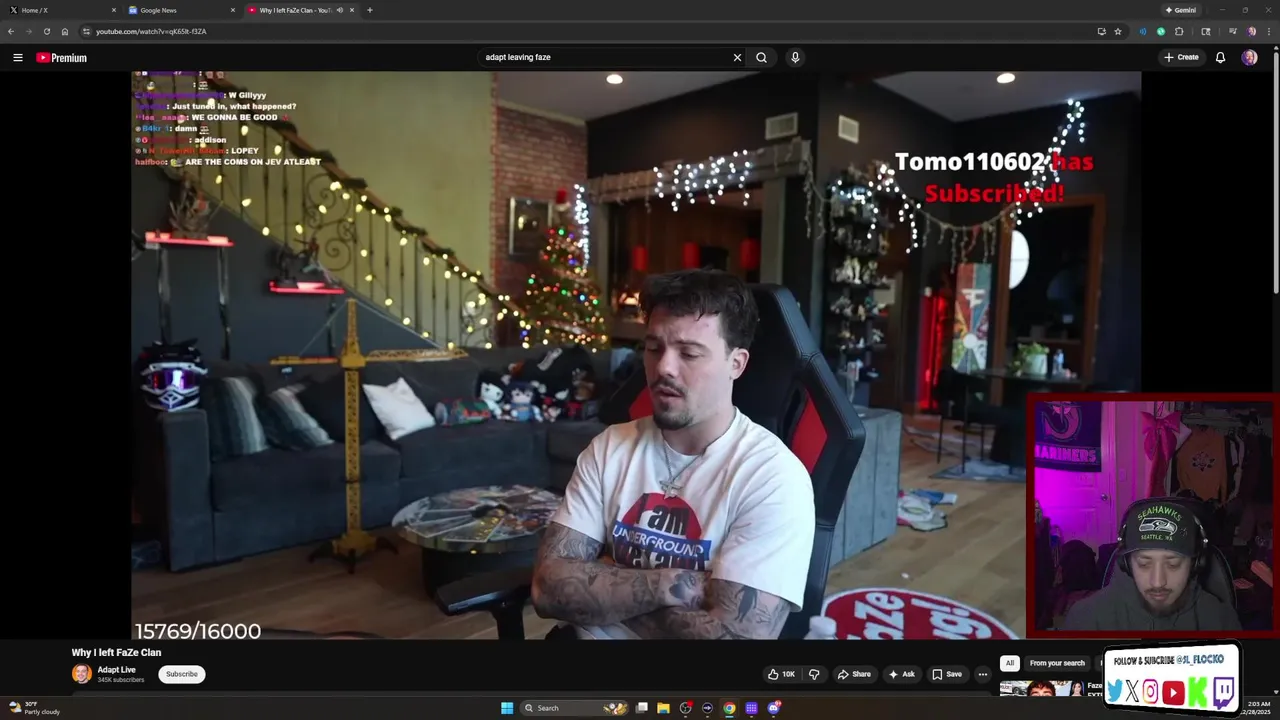Open the Adapt Live channel name link

coord(116,670)
